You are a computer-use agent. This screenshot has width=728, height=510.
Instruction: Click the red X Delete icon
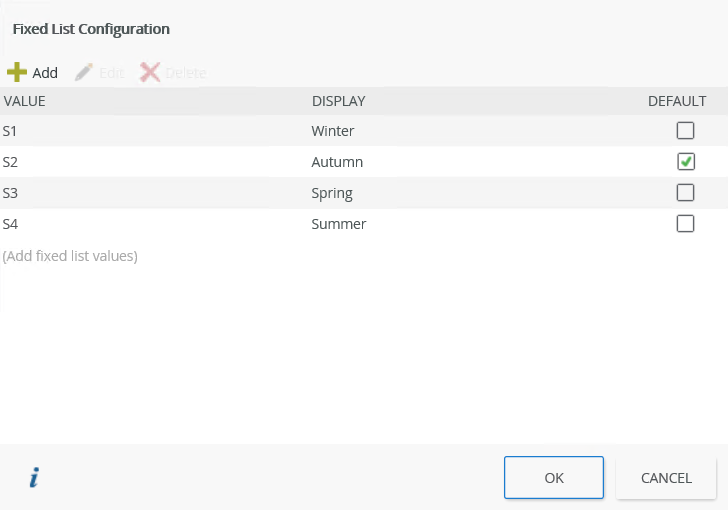tap(150, 72)
